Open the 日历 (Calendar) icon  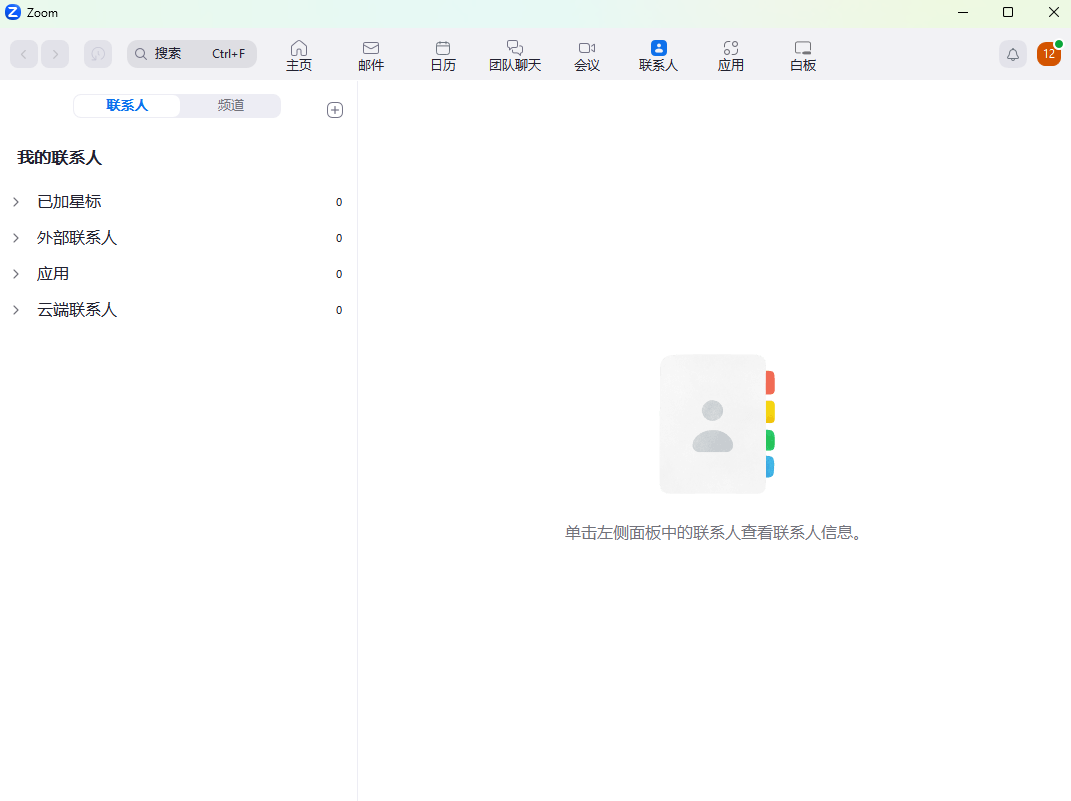point(443,54)
